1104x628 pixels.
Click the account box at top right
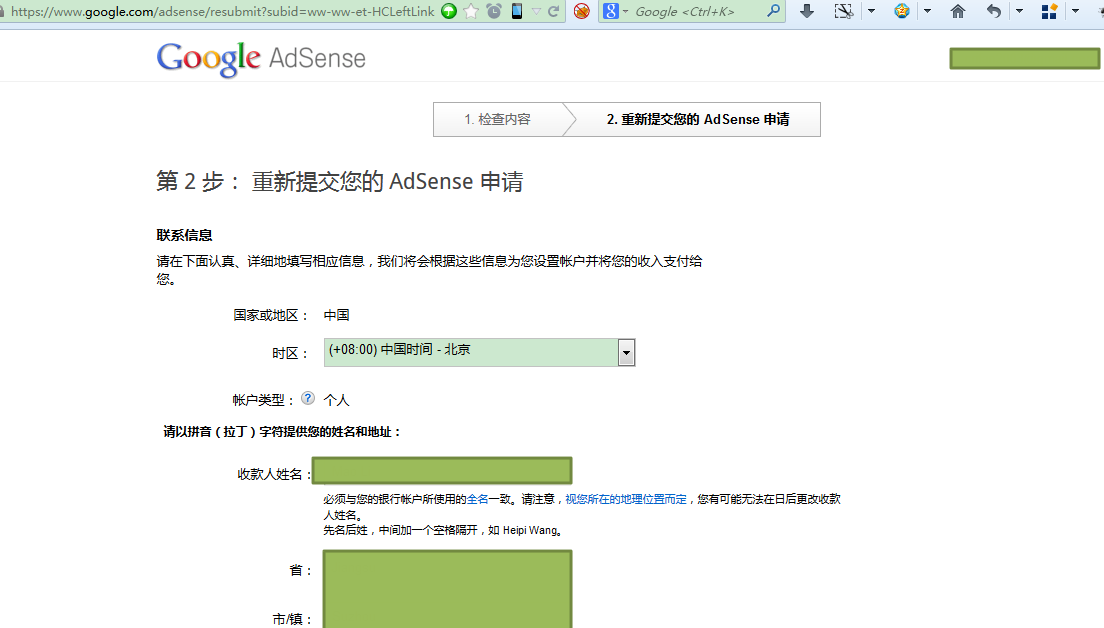point(1024,58)
